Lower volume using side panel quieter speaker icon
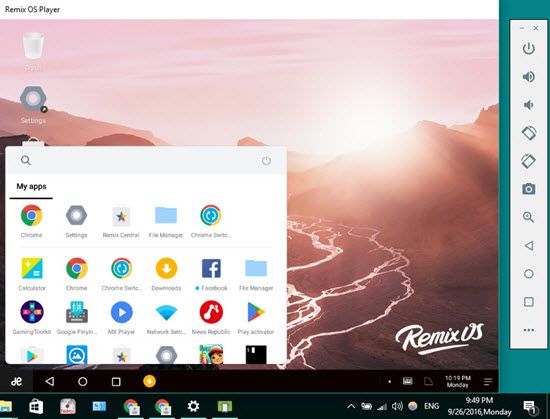This screenshot has height=419, width=550. 528,105
